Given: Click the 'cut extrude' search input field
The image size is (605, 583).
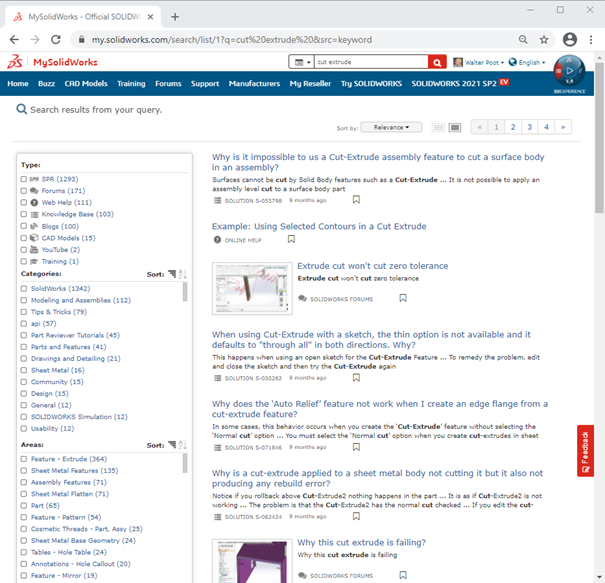Looking at the screenshot, I should (371, 62).
